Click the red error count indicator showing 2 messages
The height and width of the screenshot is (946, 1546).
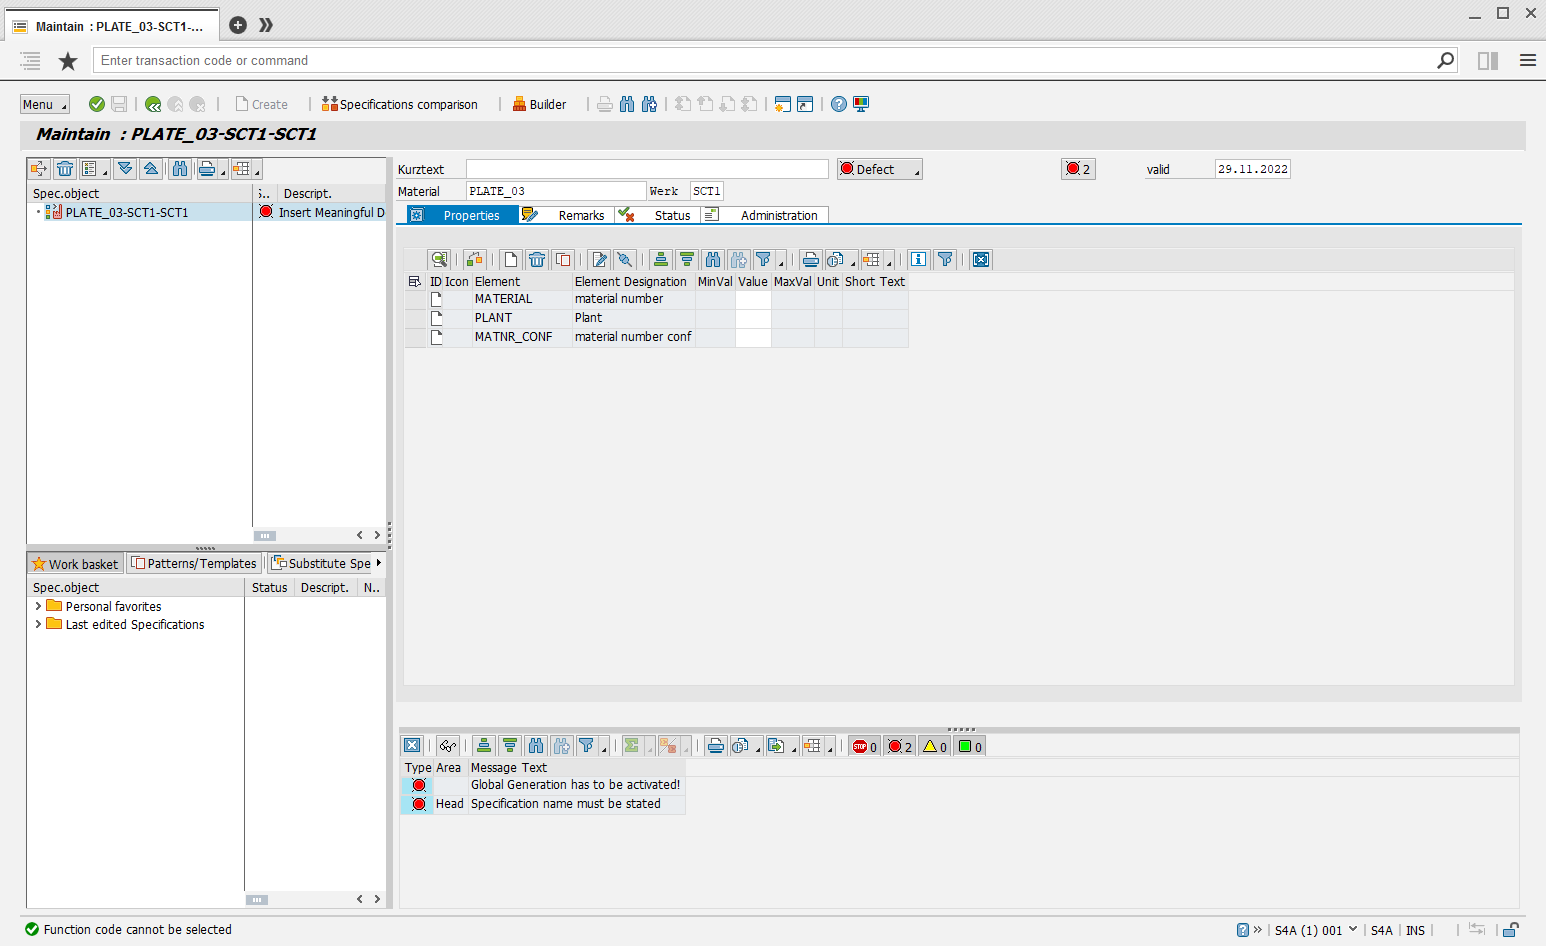pyautogui.click(x=897, y=745)
